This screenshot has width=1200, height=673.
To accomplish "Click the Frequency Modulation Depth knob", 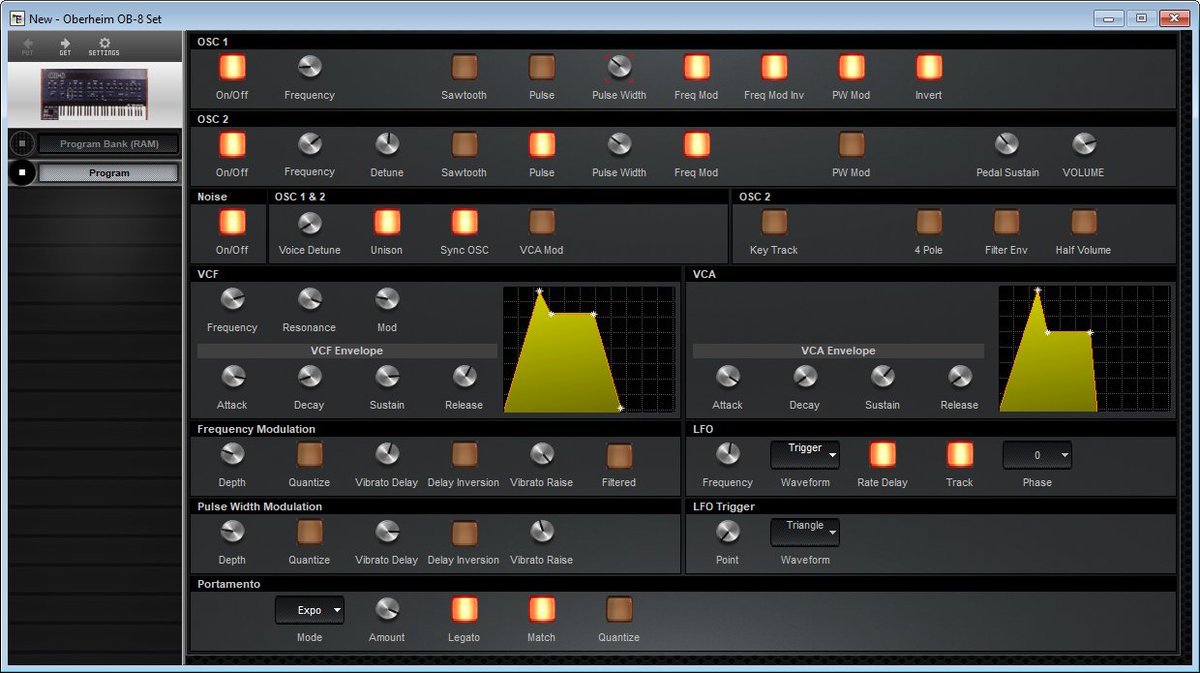I will [232, 454].
